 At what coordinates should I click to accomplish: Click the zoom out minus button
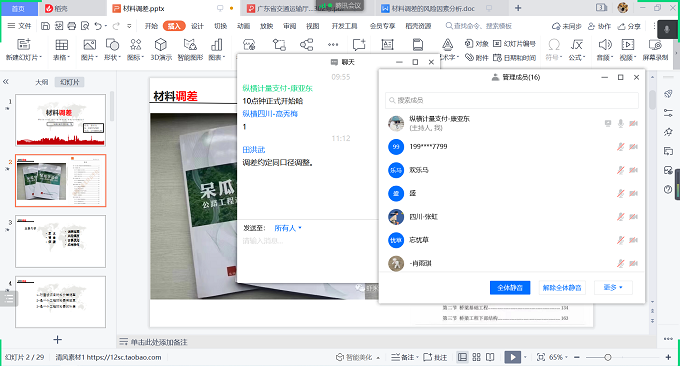click(x=577, y=357)
